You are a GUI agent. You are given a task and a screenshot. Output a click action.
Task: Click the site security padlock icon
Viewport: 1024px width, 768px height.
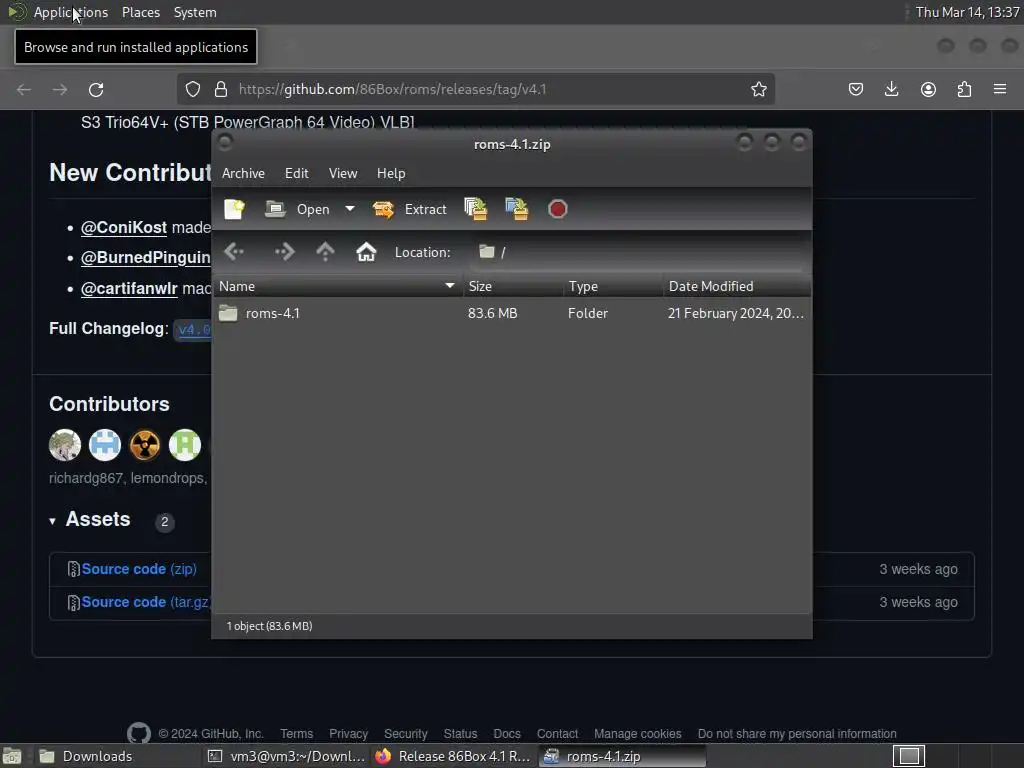tap(221, 89)
